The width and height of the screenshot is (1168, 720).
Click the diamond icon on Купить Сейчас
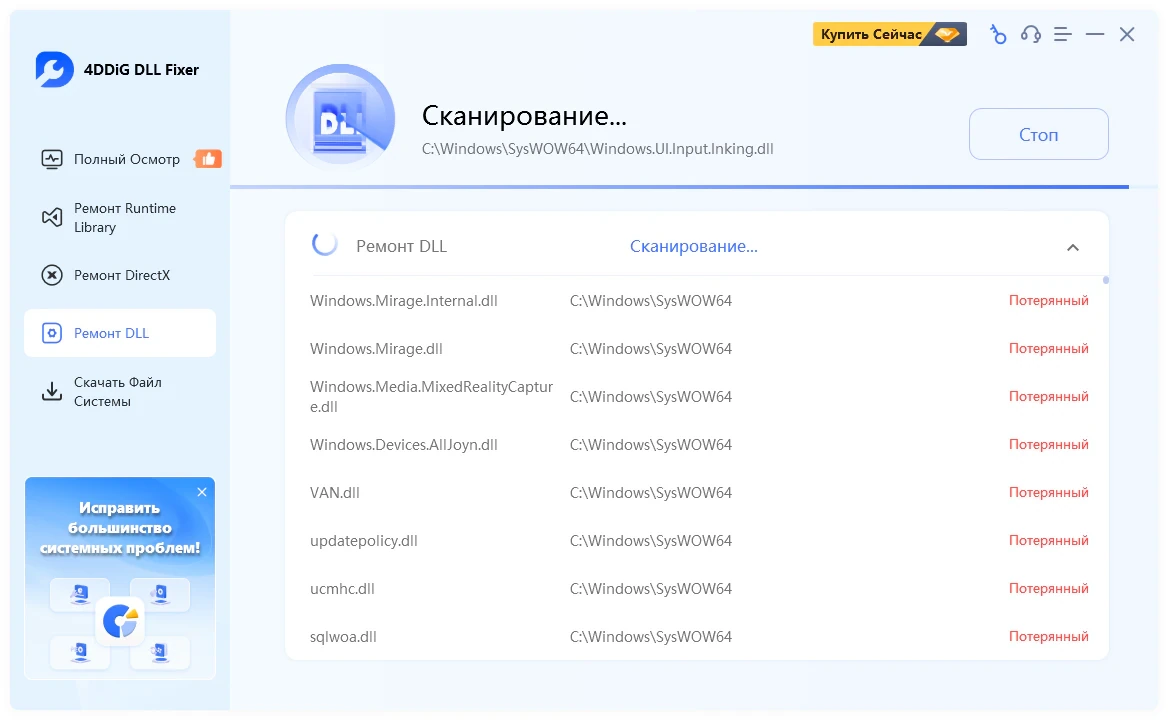(x=947, y=34)
